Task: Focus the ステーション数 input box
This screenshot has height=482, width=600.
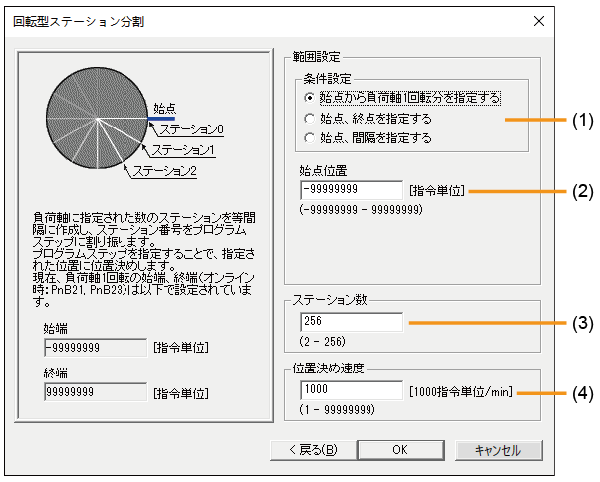Action: point(350,322)
